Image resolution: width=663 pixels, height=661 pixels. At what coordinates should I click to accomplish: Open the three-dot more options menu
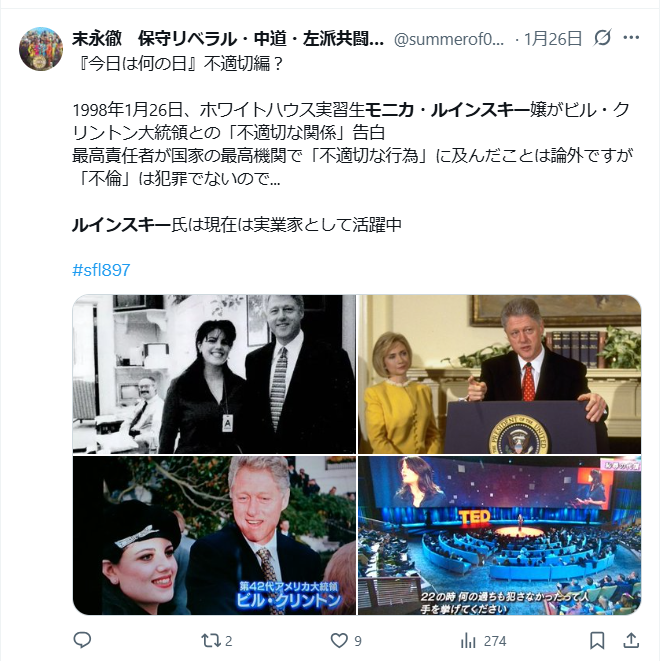tap(631, 38)
